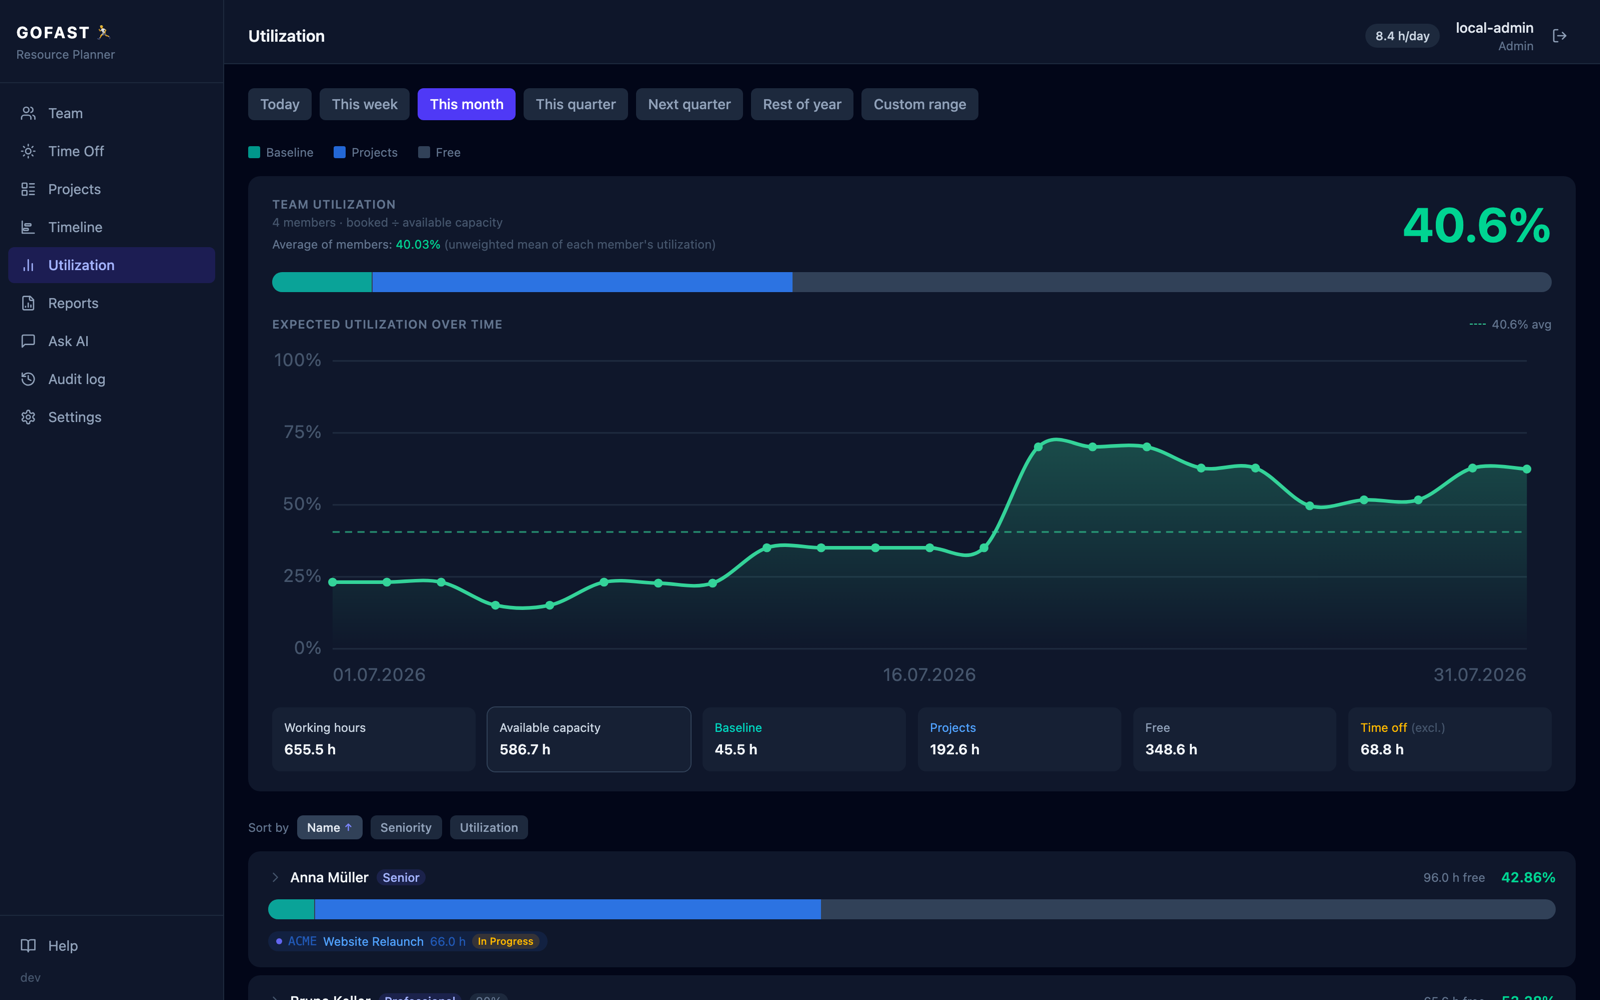Click the 42.86% value for Anna Müller

[x=1528, y=877]
